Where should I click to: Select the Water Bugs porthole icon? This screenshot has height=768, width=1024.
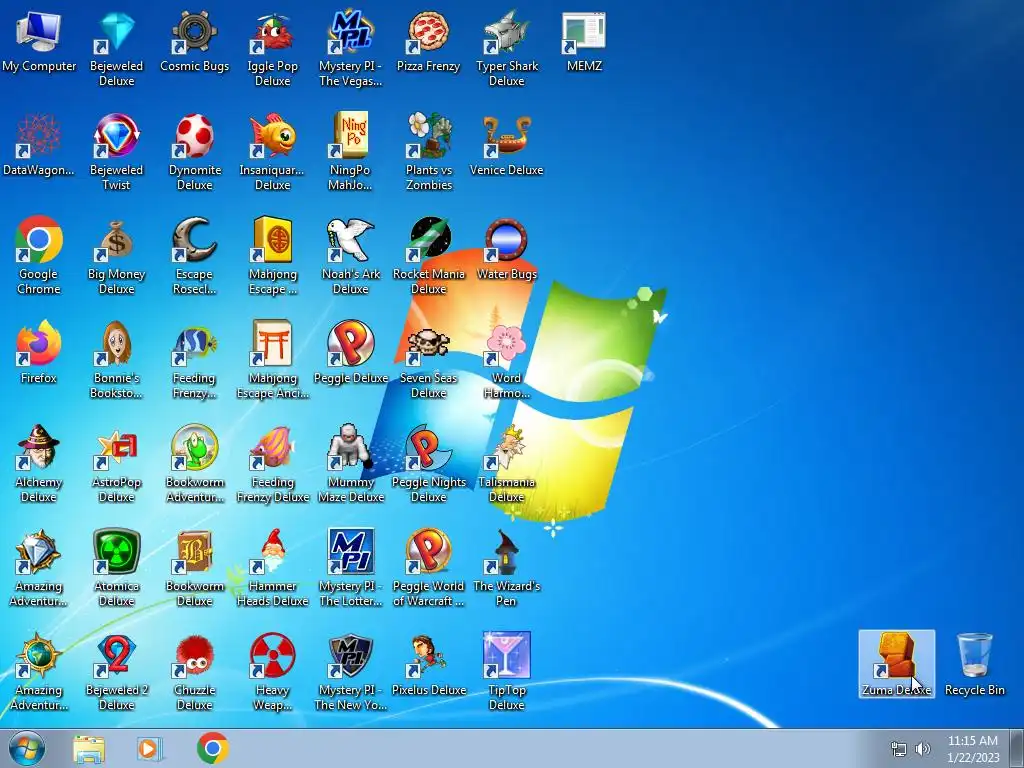[507, 240]
